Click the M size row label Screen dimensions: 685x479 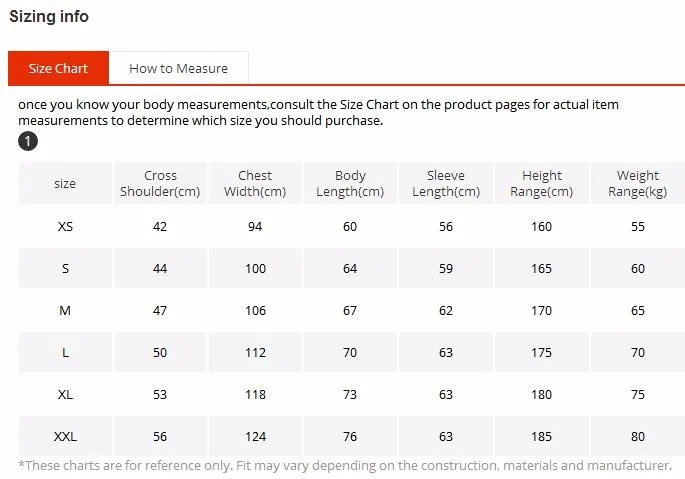click(65, 311)
